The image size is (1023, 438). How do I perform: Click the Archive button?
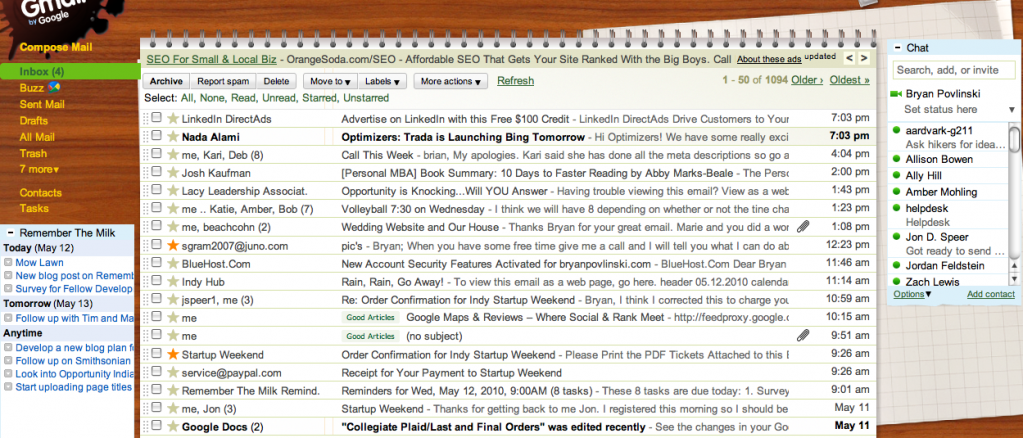pyautogui.click(x=166, y=82)
